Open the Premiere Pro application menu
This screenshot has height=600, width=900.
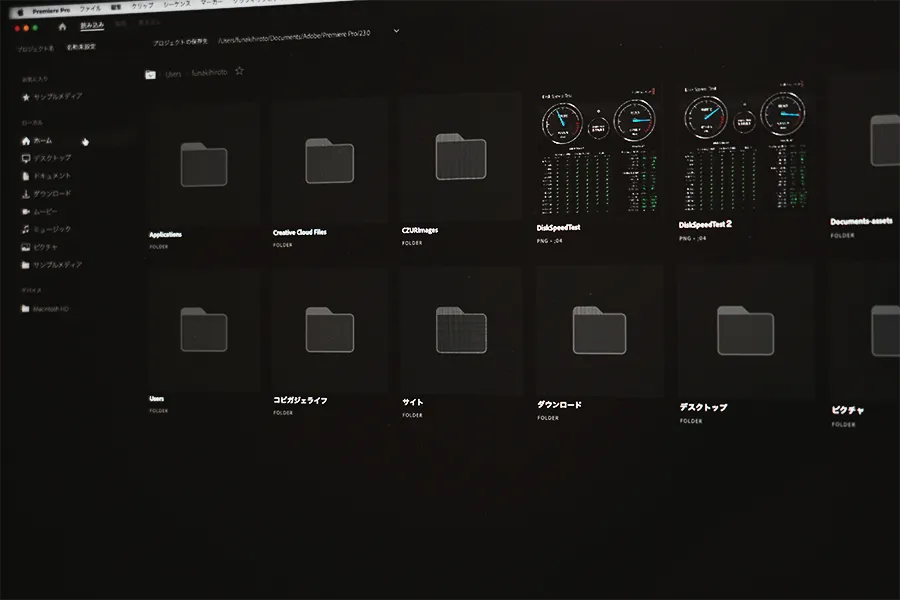(51, 10)
